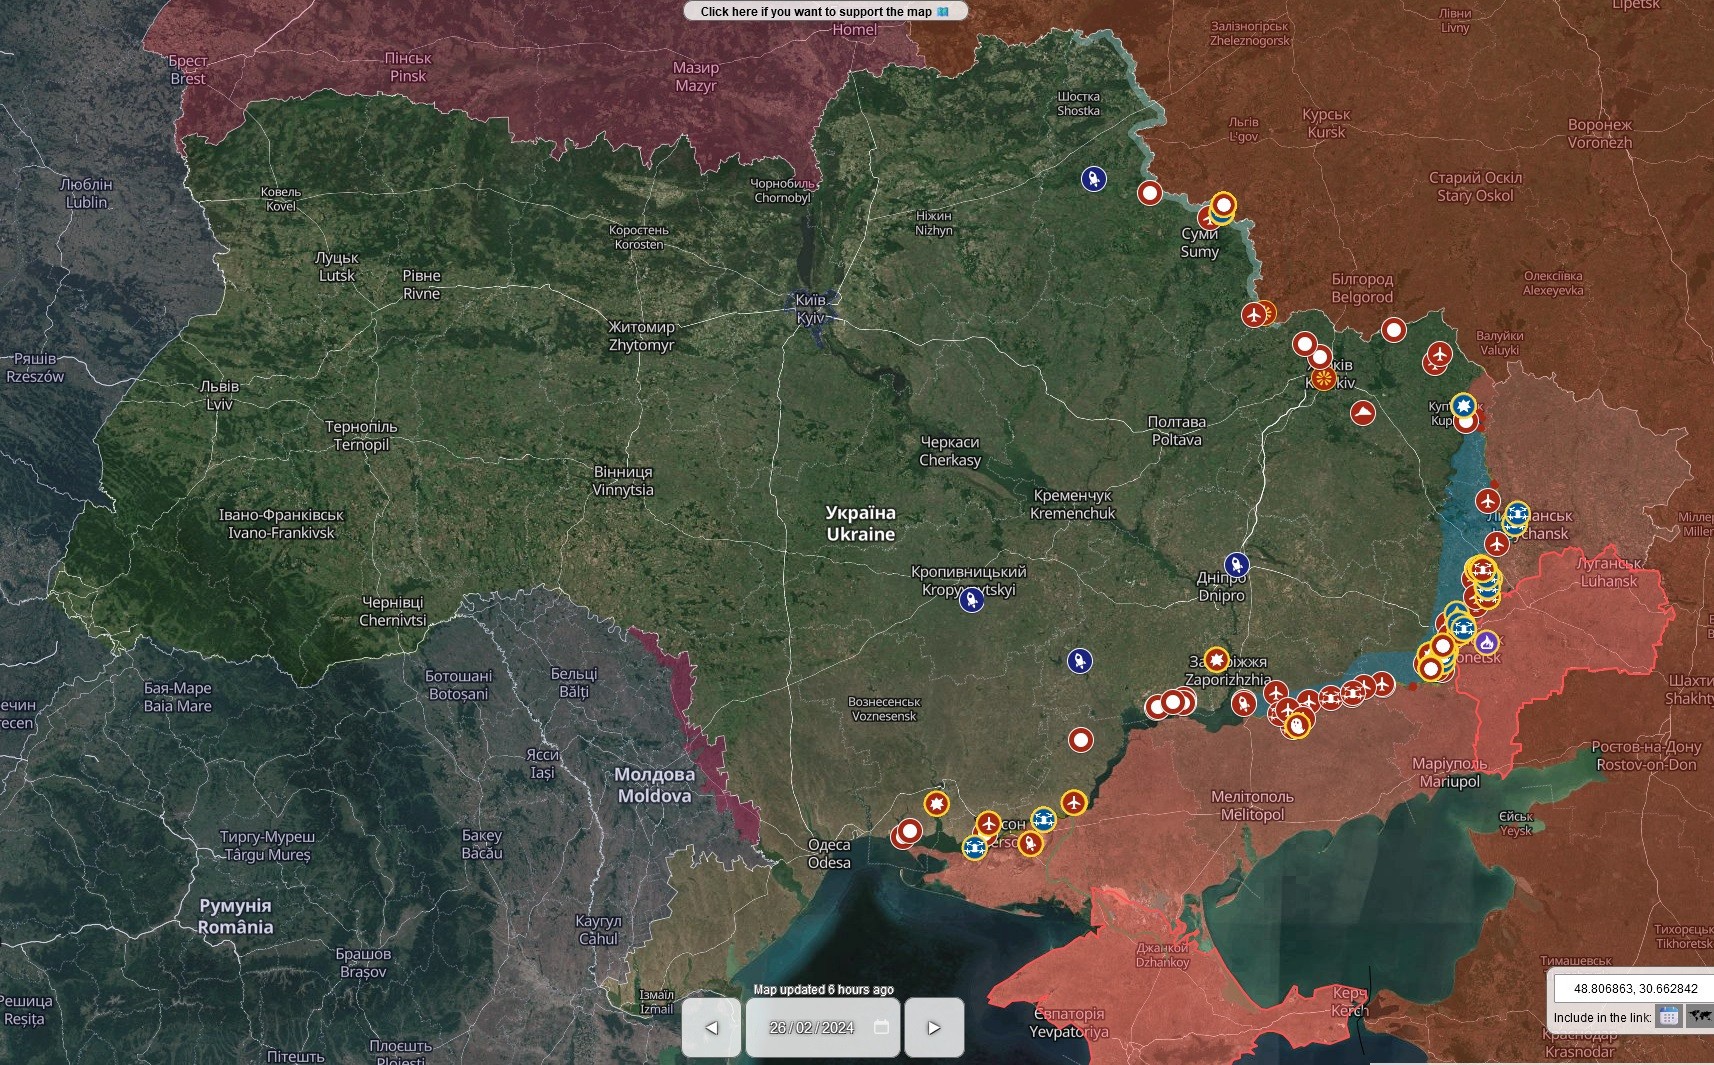Toggle include map view in the link
Screen dimensions: 1714x1065
[1699, 1016]
